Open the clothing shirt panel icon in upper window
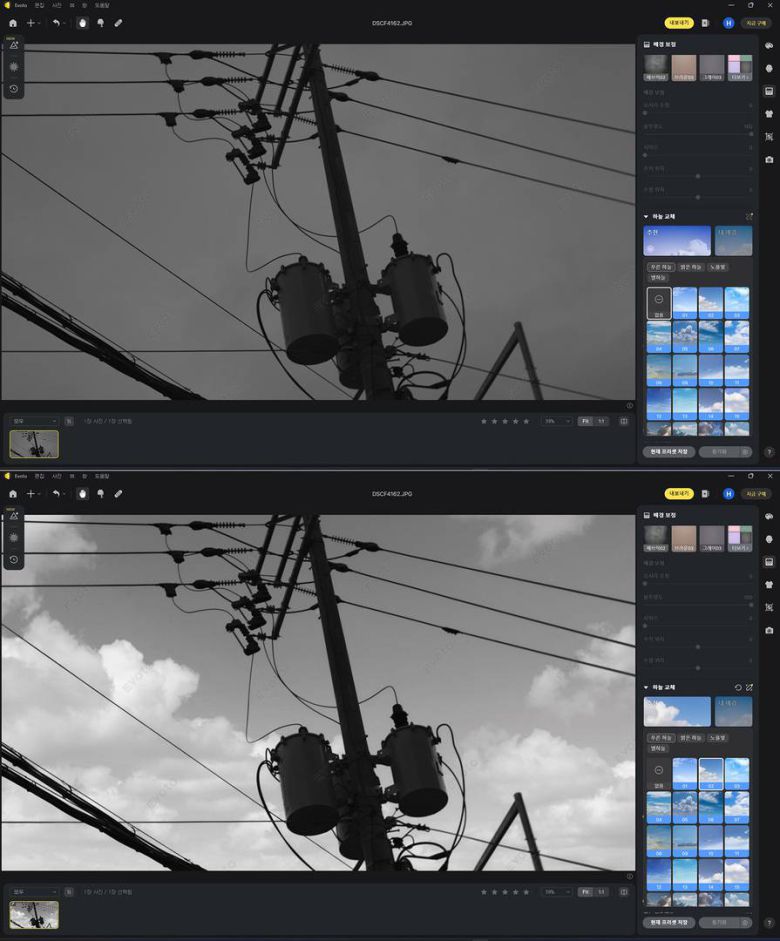This screenshot has width=780, height=941. 768,113
